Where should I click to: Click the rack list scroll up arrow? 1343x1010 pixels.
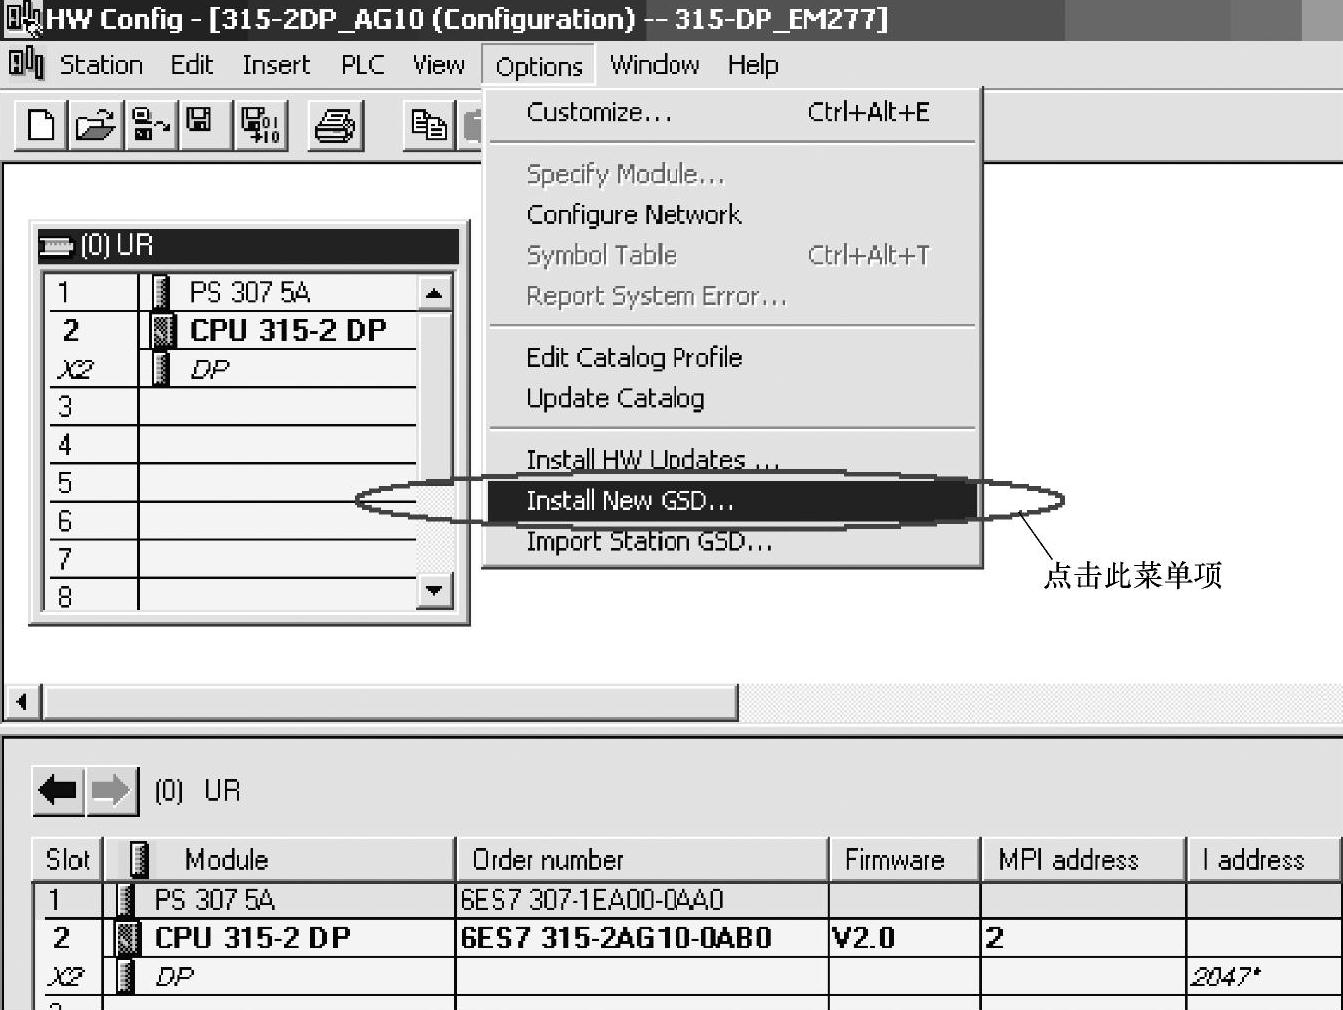pos(434,293)
